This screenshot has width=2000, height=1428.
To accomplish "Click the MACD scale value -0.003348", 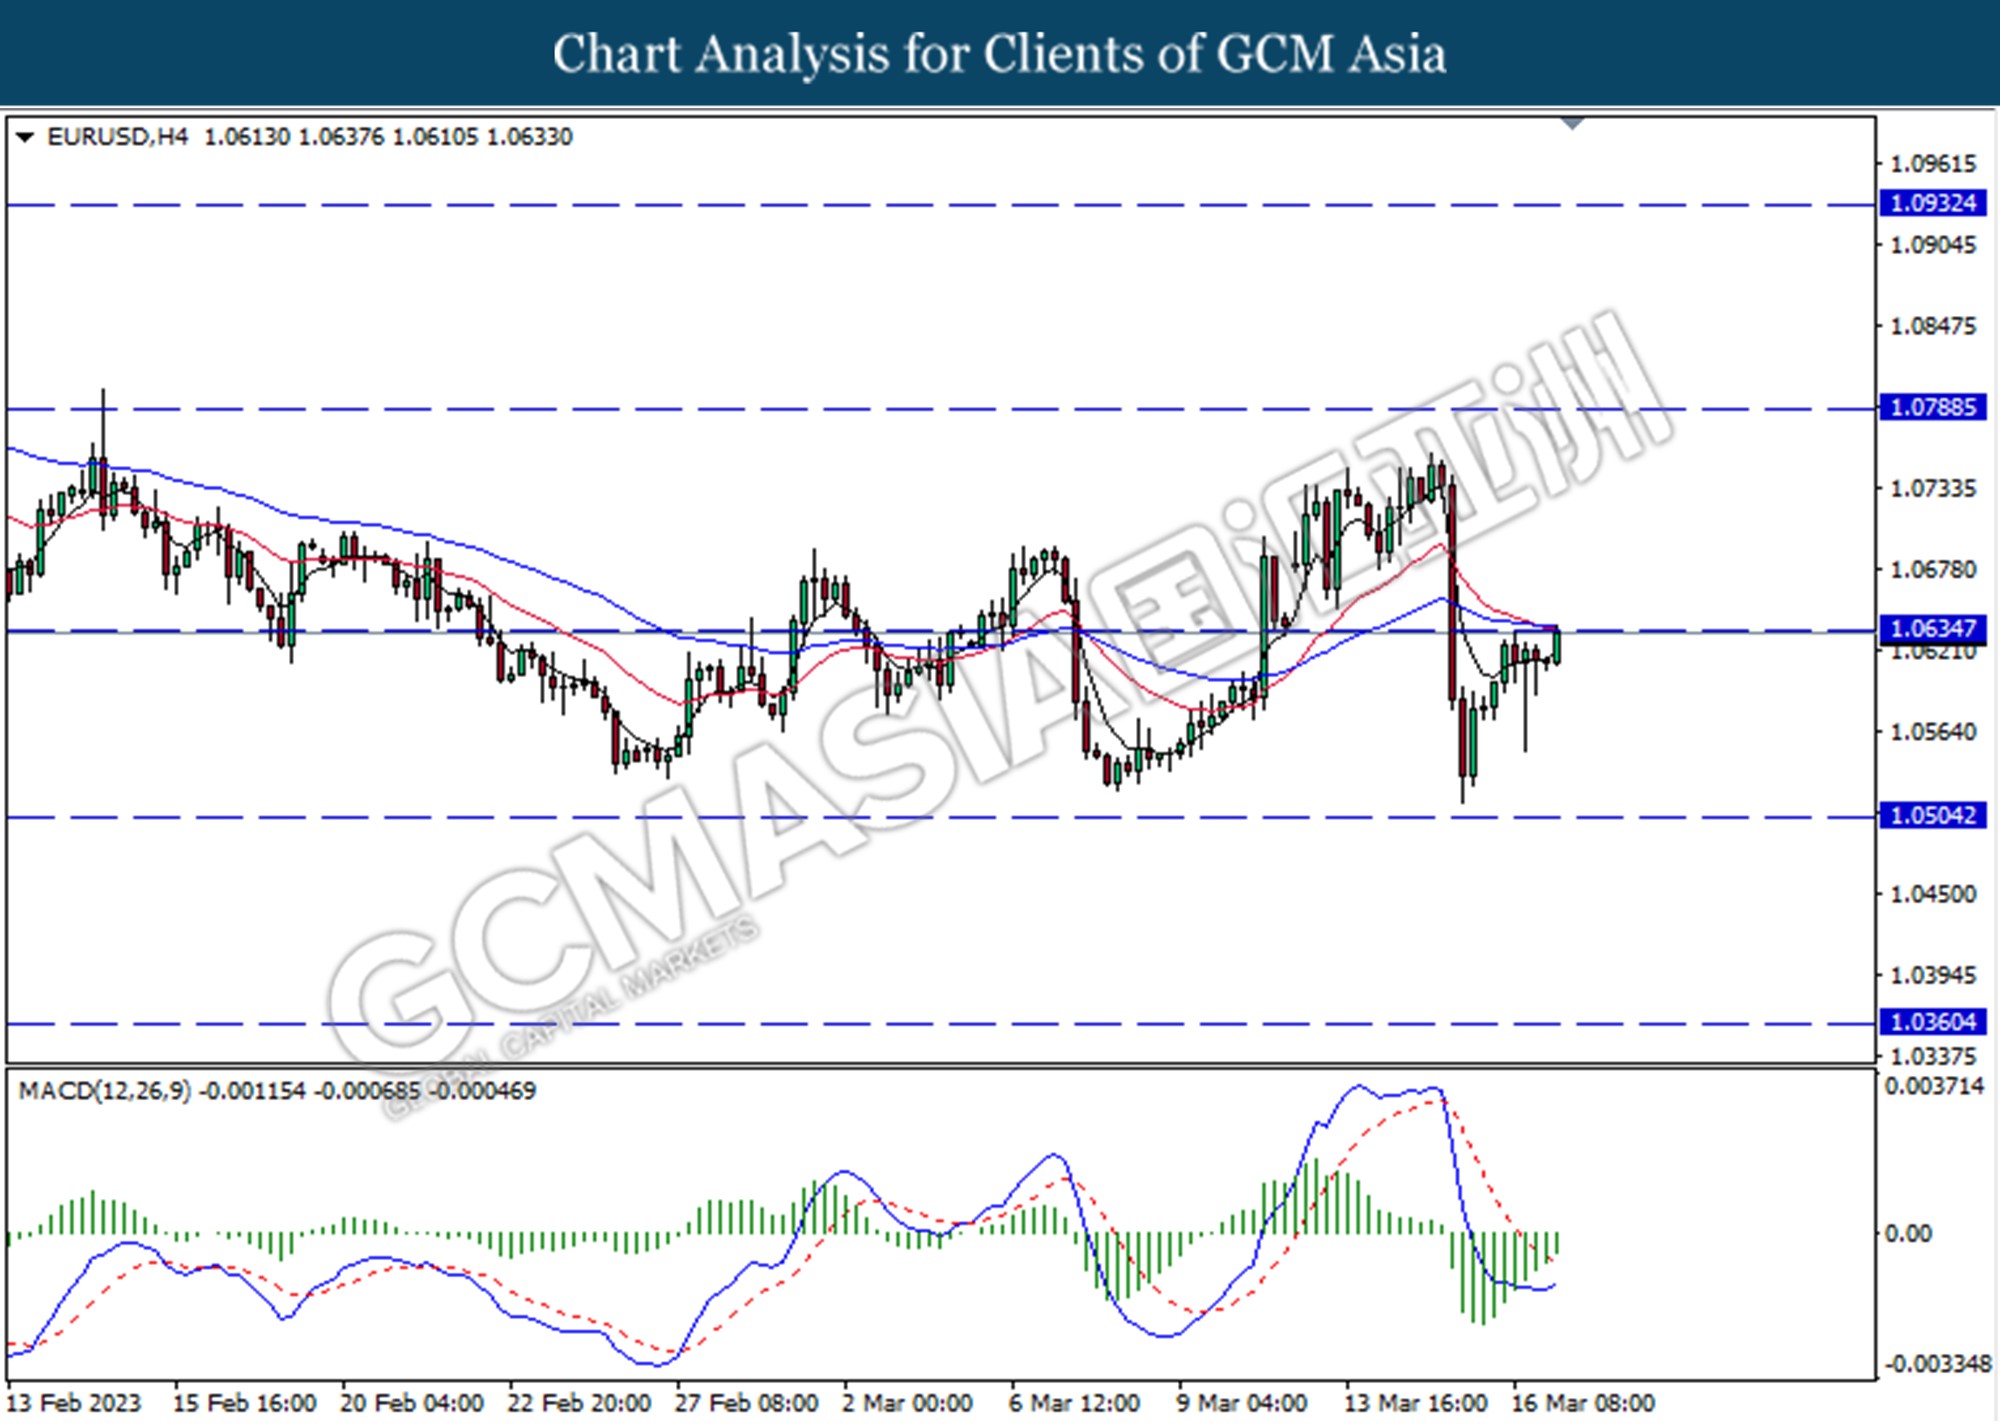I will (1937, 1364).
